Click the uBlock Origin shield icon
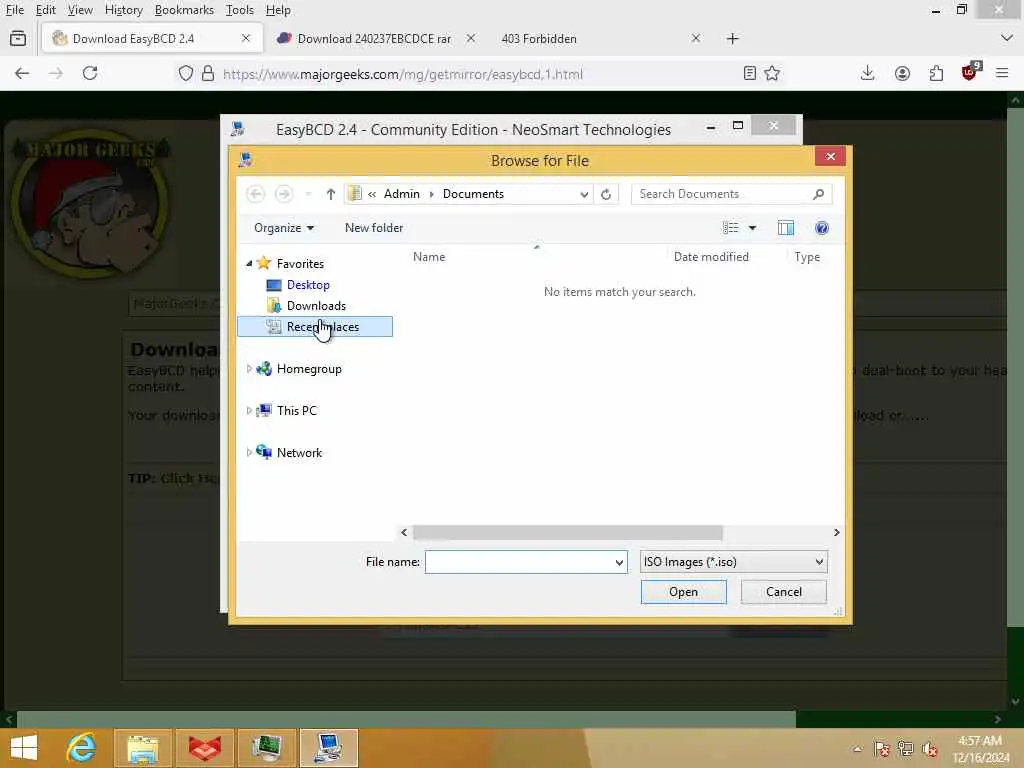This screenshot has width=1024, height=768. click(970, 72)
